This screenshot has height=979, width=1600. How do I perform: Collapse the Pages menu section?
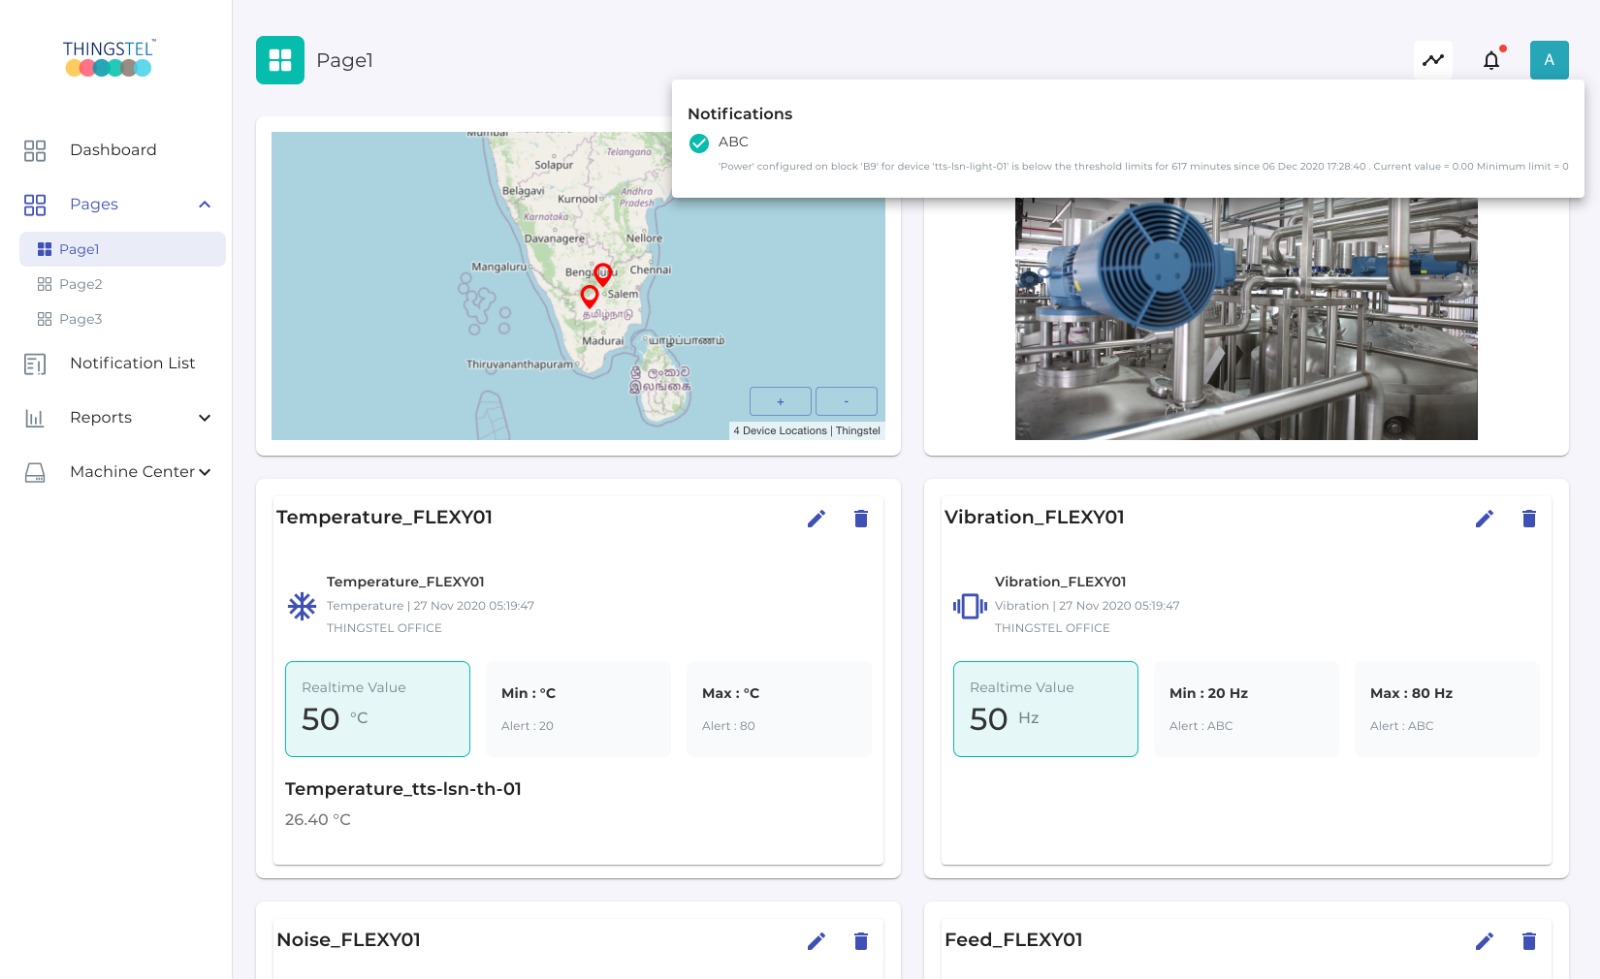point(204,204)
